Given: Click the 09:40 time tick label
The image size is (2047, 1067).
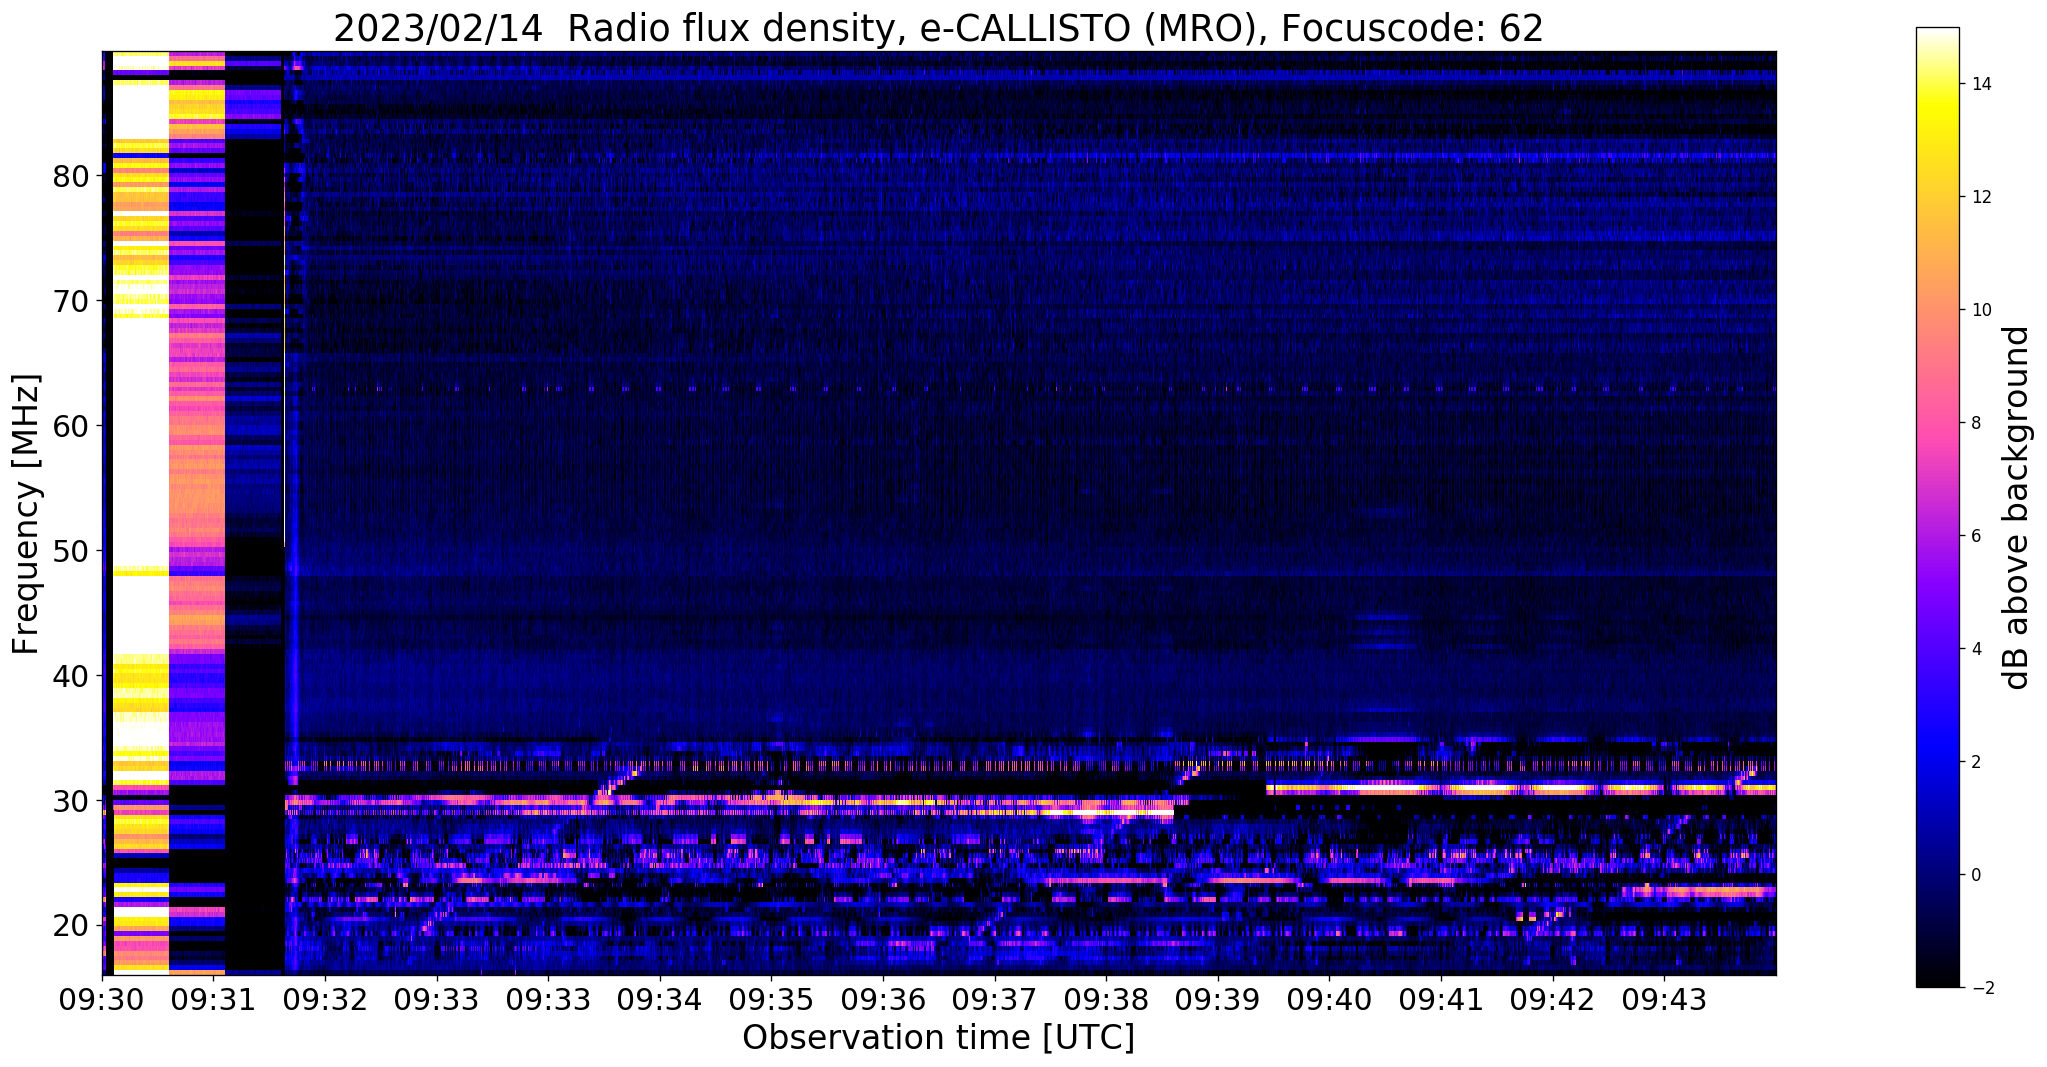Looking at the screenshot, I should click(1330, 1000).
